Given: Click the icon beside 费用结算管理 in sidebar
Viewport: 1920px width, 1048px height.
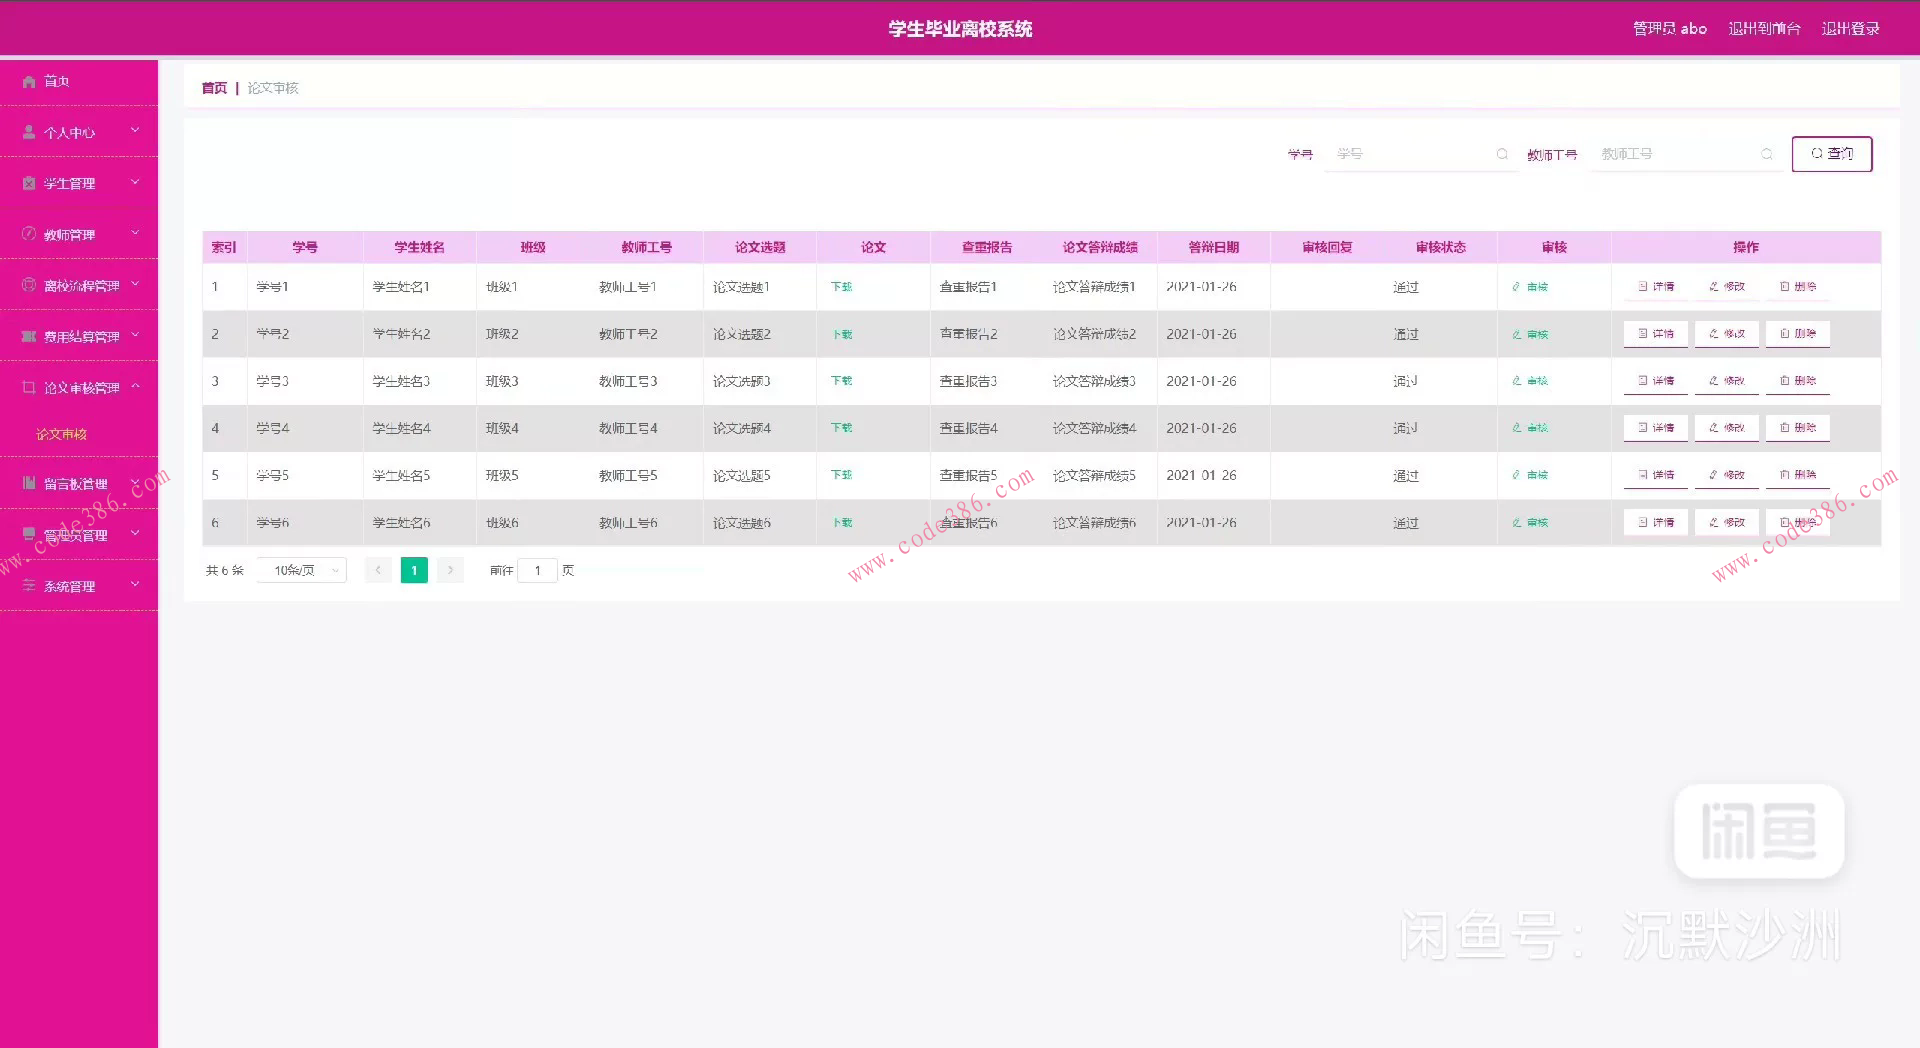Looking at the screenshot, I should (29, 336).
